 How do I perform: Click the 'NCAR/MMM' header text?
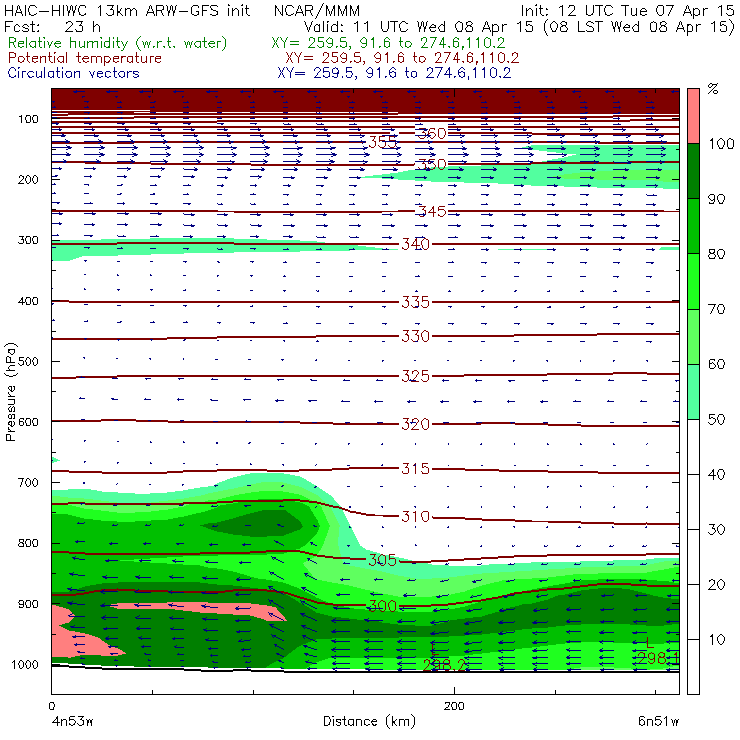click(x=317, y=11)
